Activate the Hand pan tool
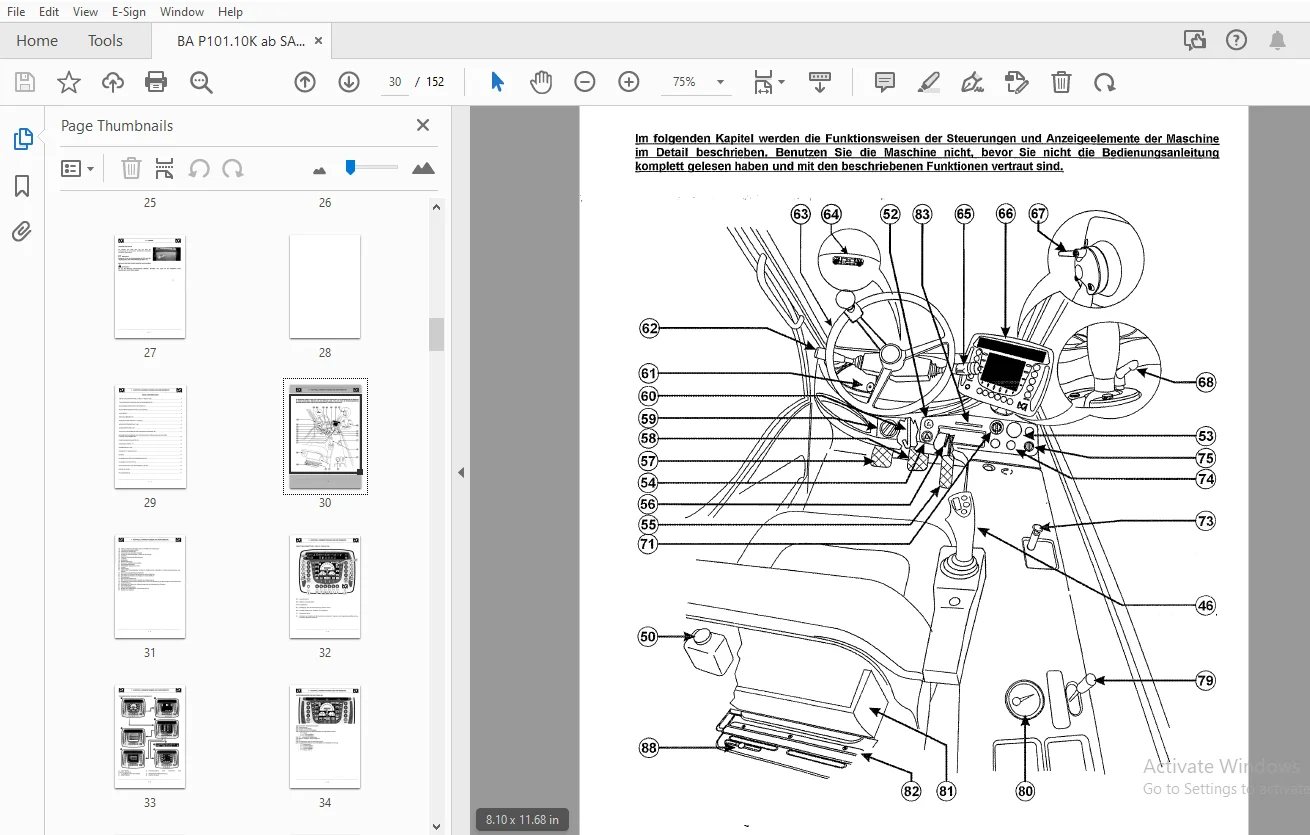This screenshot has height=835, width=1310. pos(541,82)
